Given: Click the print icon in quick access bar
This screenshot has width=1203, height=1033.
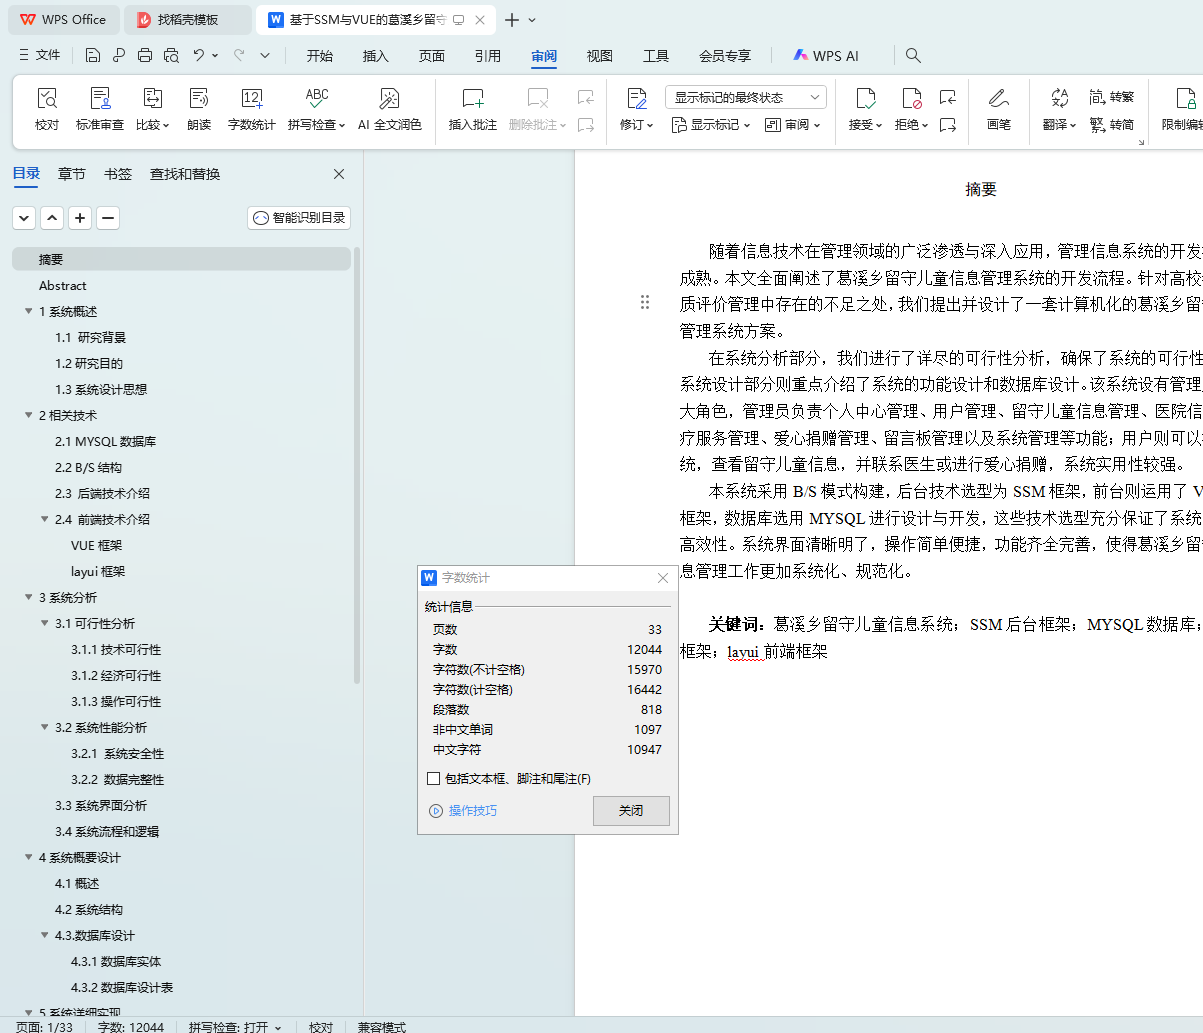Looking at the screenshot, I should click(x=145, y=56).
